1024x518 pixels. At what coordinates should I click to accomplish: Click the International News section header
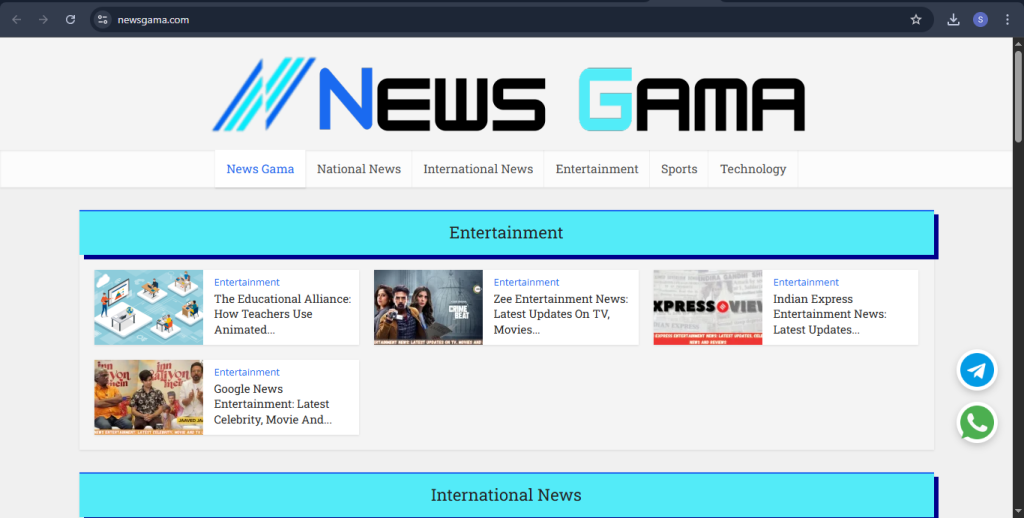tap(506, 495)
